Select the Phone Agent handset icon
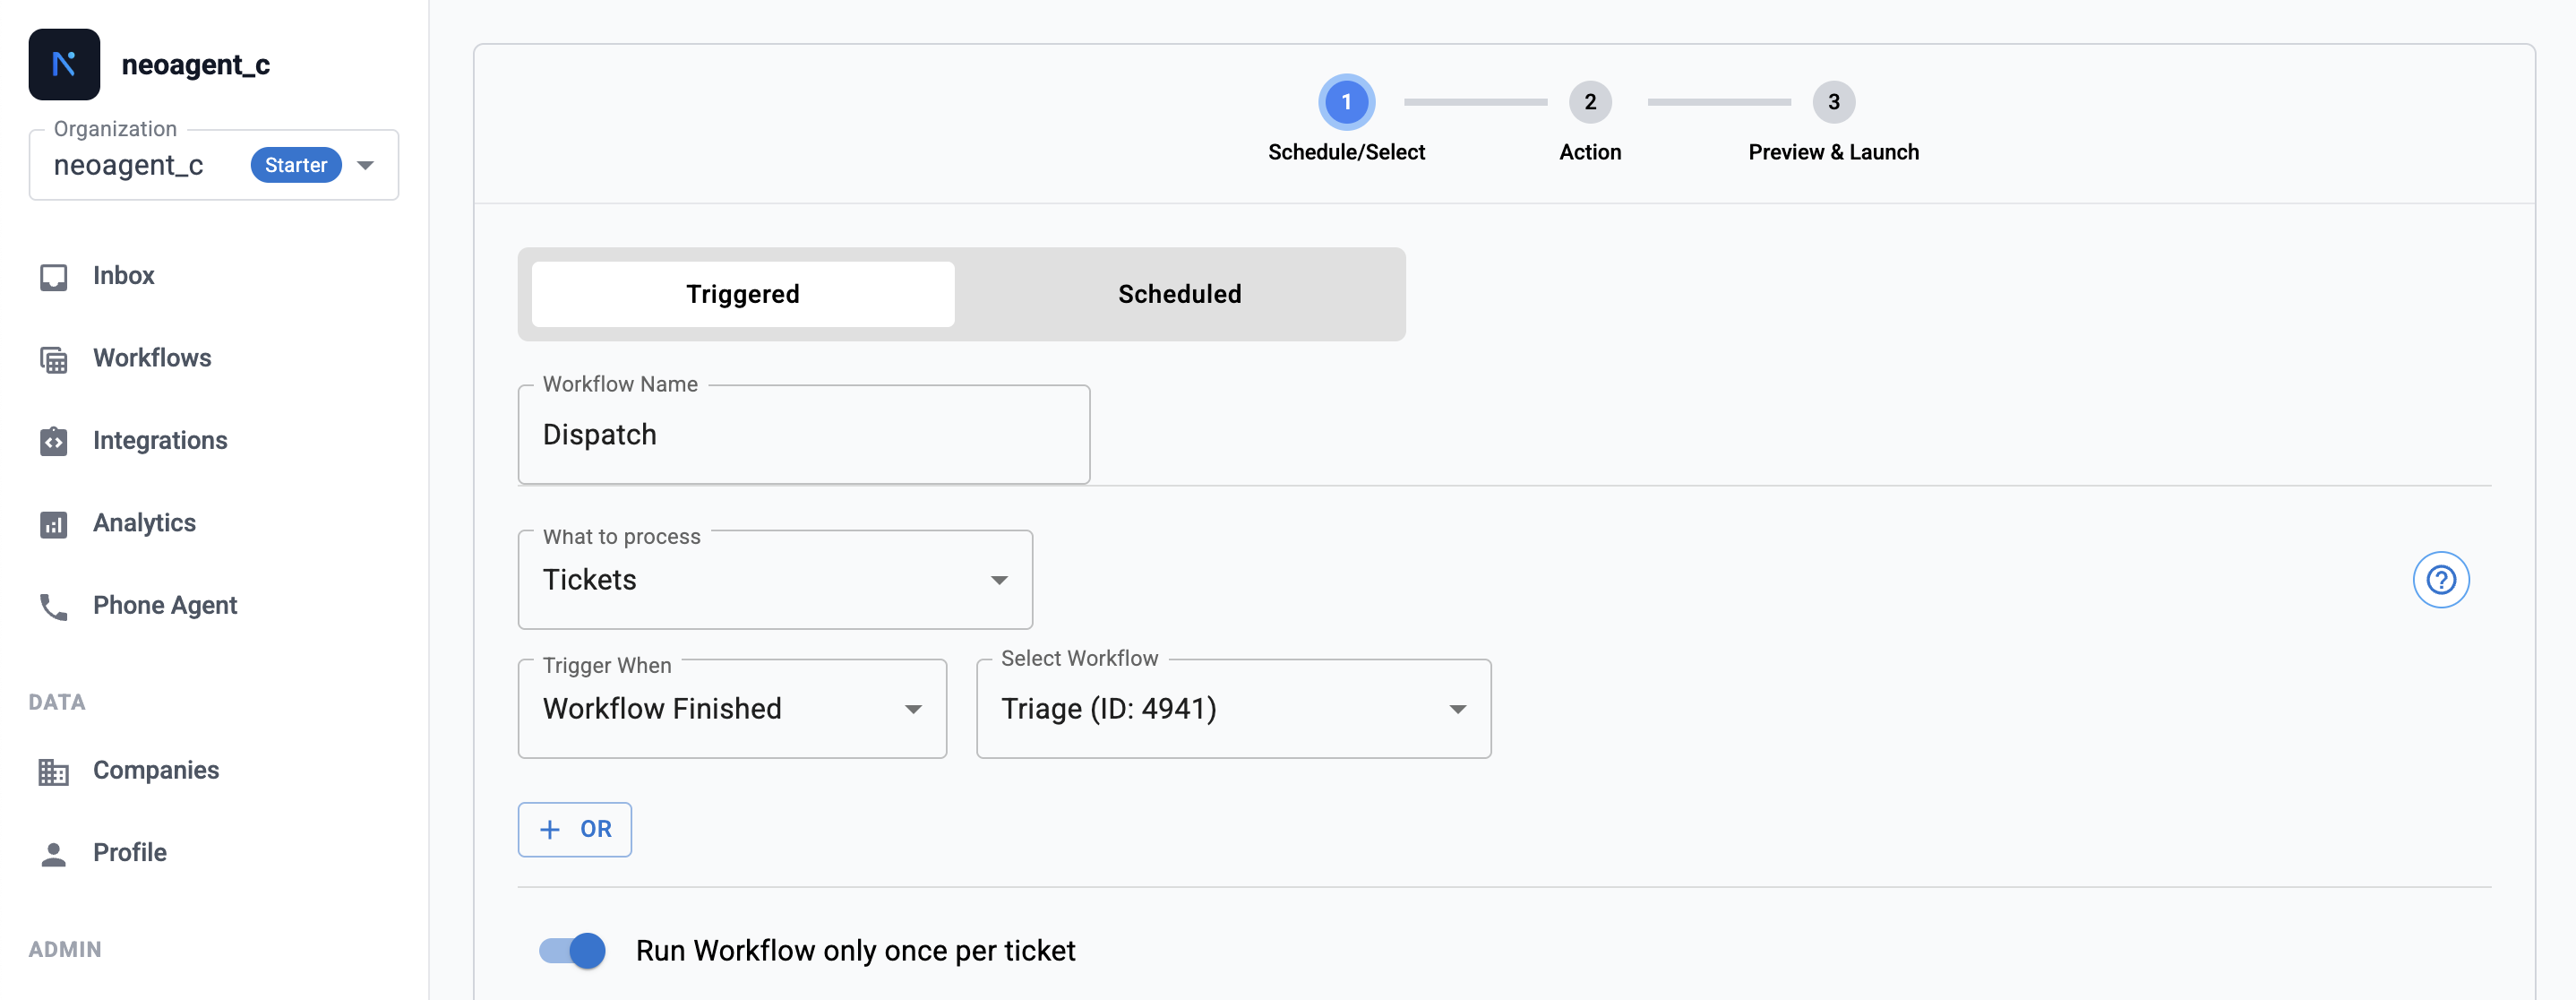Viewport: 2576px width, 1000px height. click(x=53, y=606)
